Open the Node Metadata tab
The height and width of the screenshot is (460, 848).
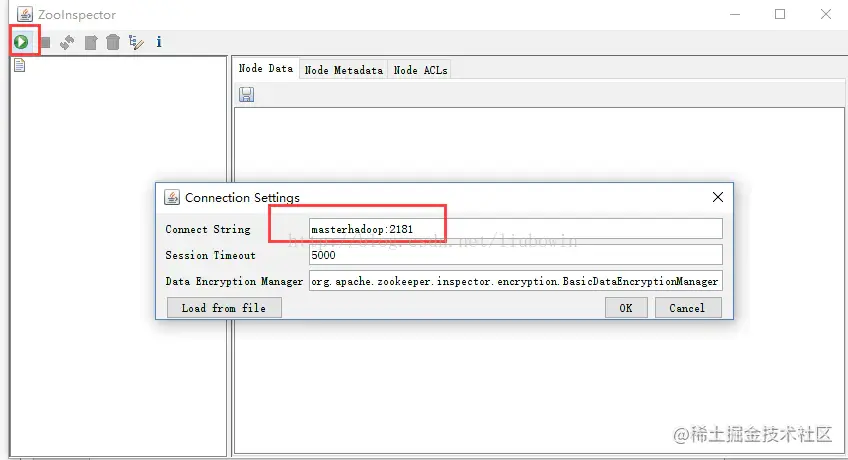coord(343,70)
